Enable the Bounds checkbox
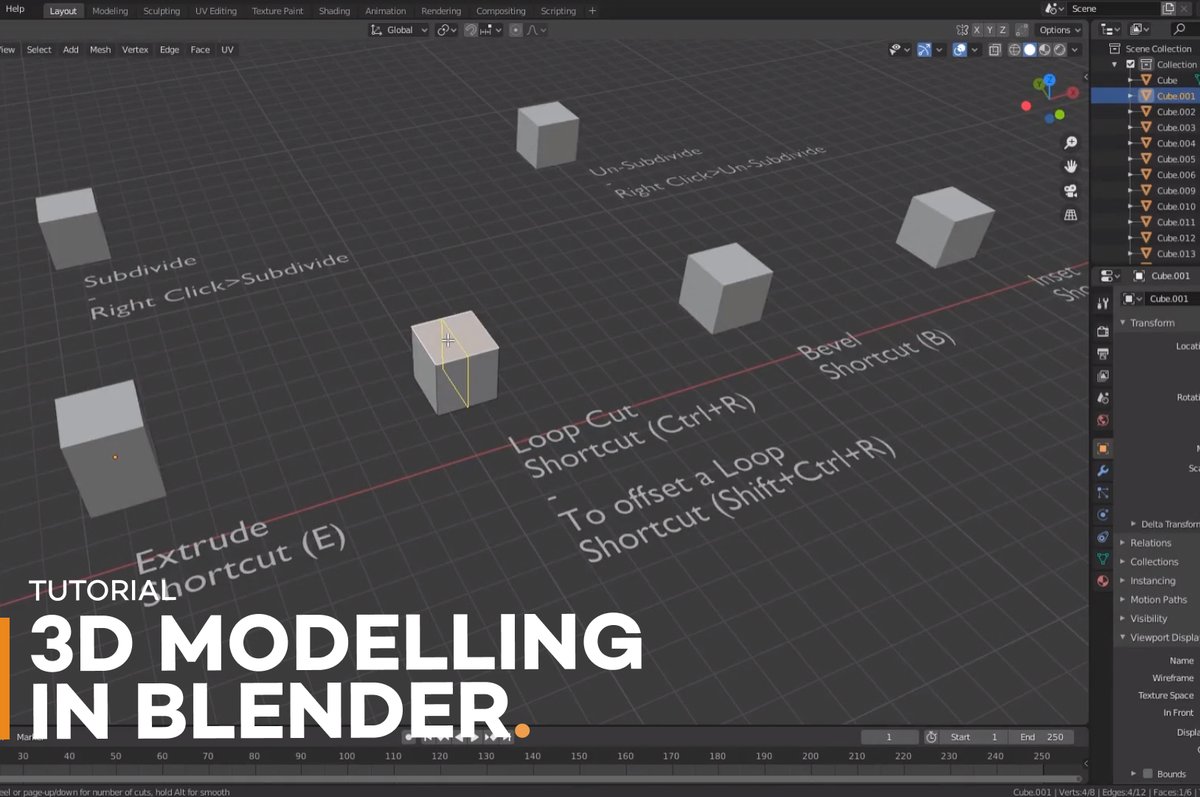Image resolution: width=1200 pixels, height=797 pixels. tap(1147, 774)
